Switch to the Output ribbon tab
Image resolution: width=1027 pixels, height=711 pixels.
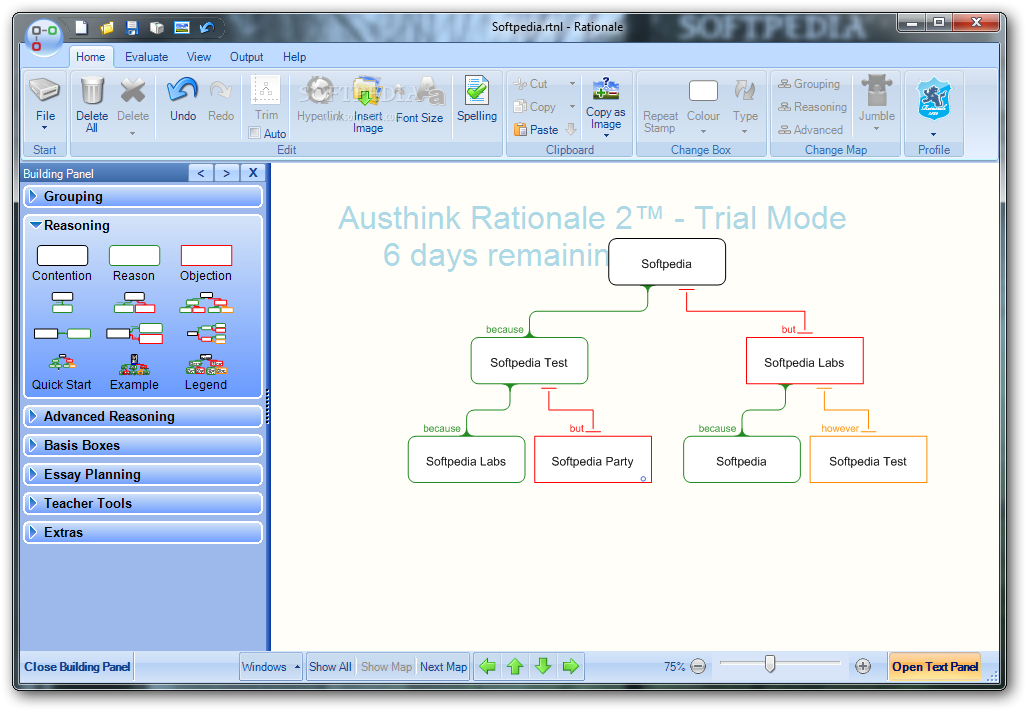pyautogui.click(x=246, y=57)
